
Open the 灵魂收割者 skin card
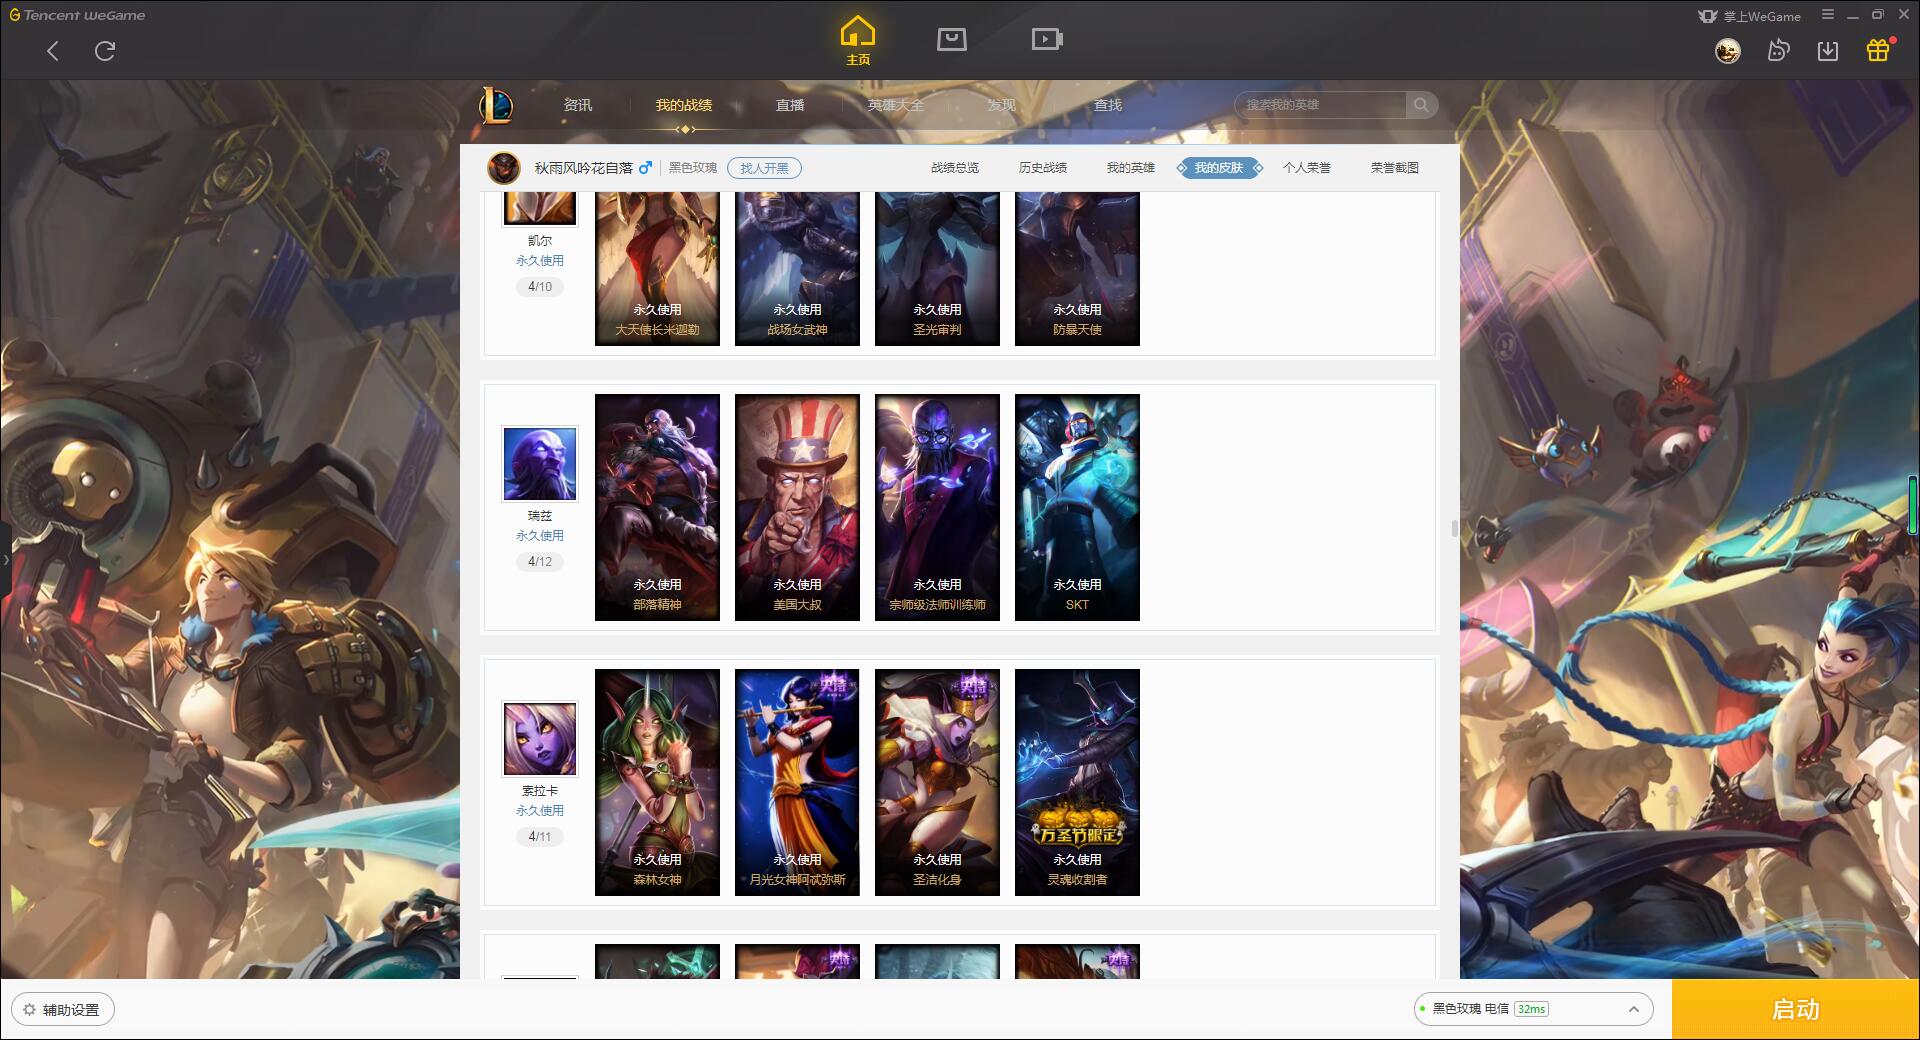tap(1077, 782)
